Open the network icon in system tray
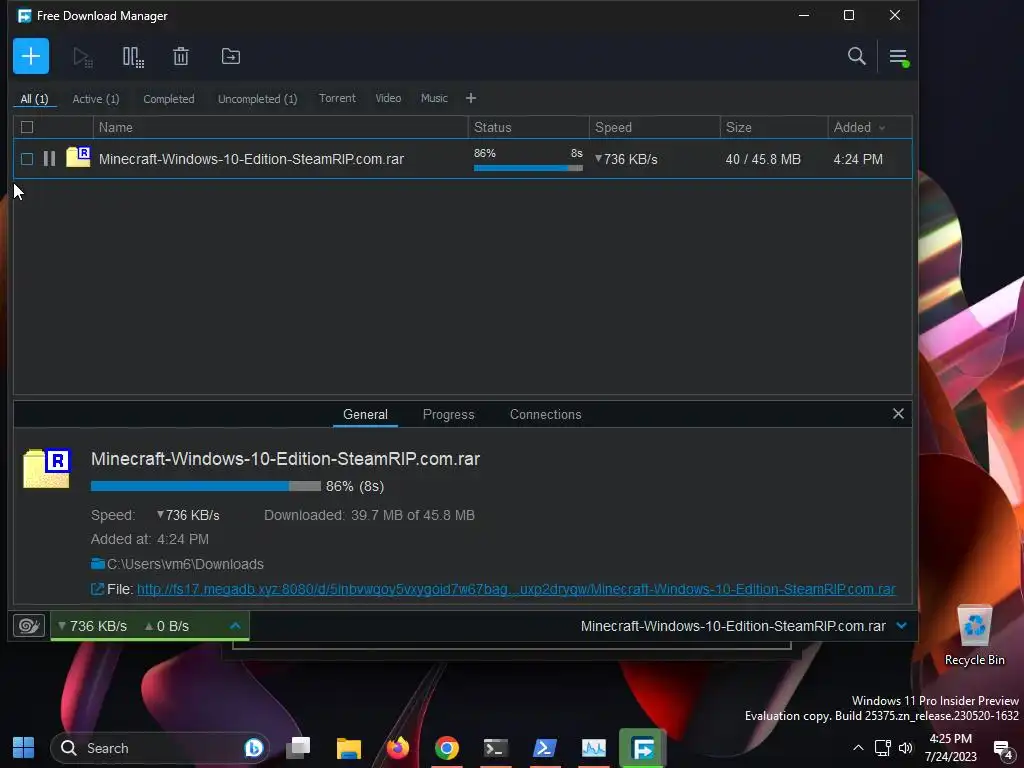The width and height of the screenshot is (1024, 768). click(882, 748)
